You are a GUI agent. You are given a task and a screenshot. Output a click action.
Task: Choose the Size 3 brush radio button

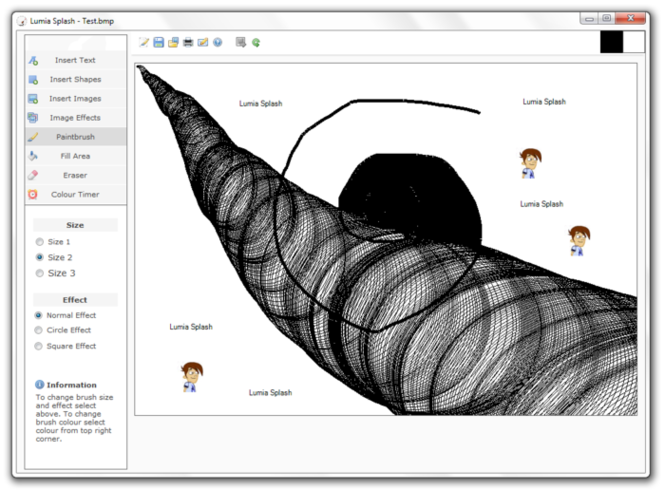tap(40, 273)
